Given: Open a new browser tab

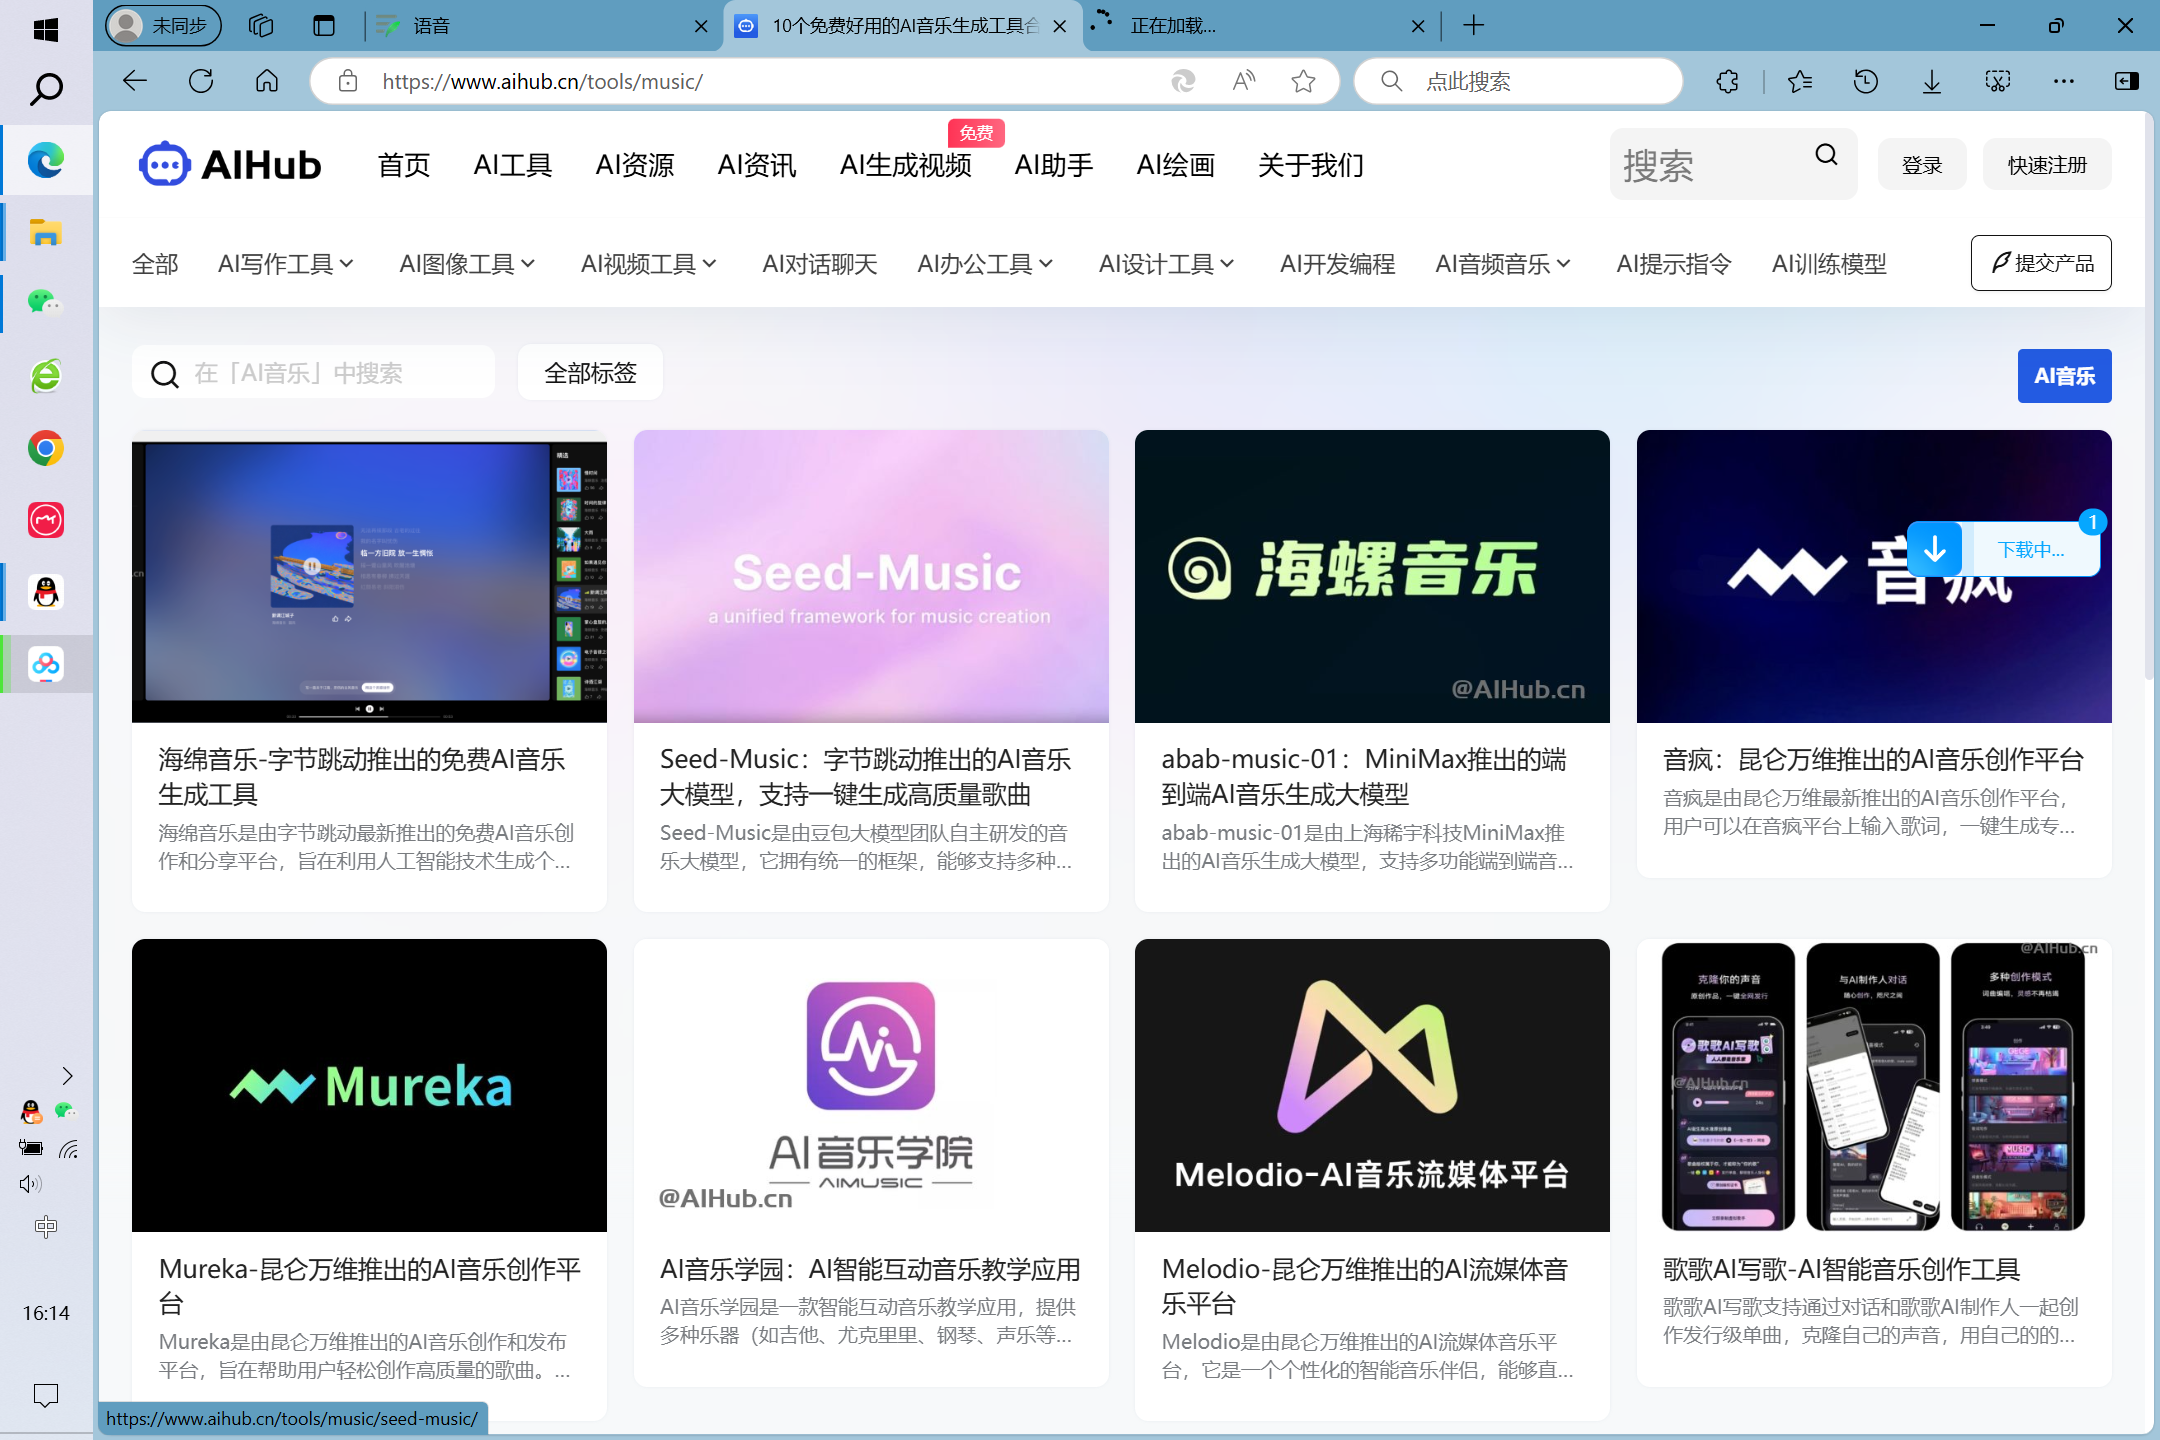Looking at the screenshot, I should (1473, 26).
